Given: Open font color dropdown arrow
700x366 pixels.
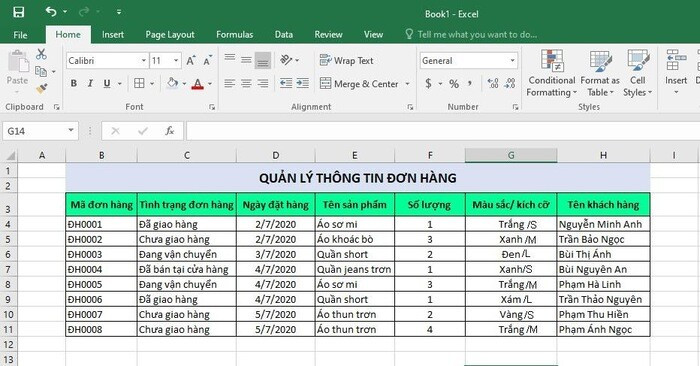Looking at the screenshot, I should [x=210, y=84].
